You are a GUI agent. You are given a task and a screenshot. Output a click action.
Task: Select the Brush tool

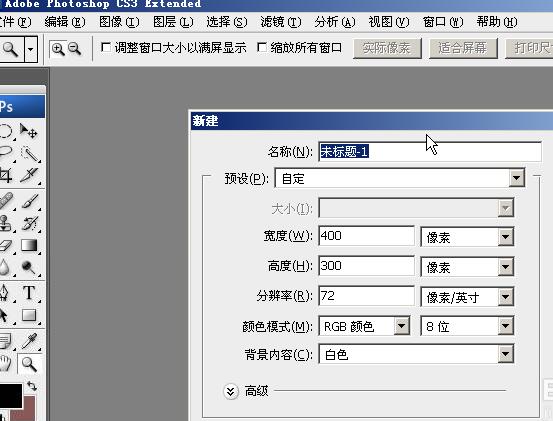point(29,201)
